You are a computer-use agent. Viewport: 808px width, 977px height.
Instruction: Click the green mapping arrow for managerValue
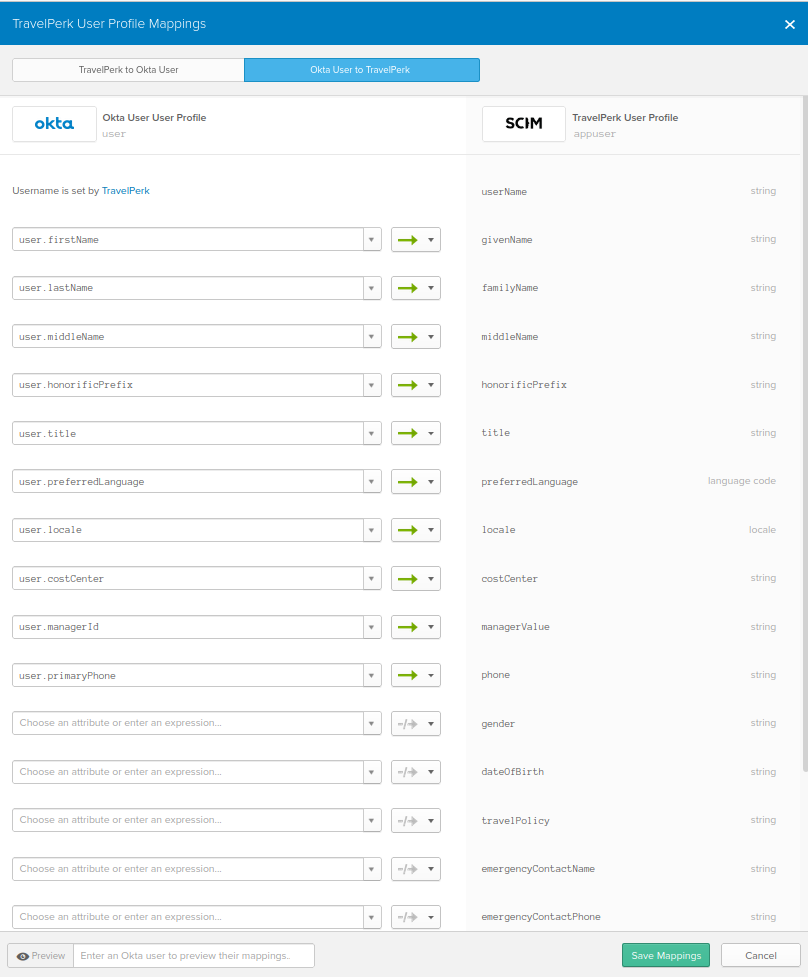point(407,627)
